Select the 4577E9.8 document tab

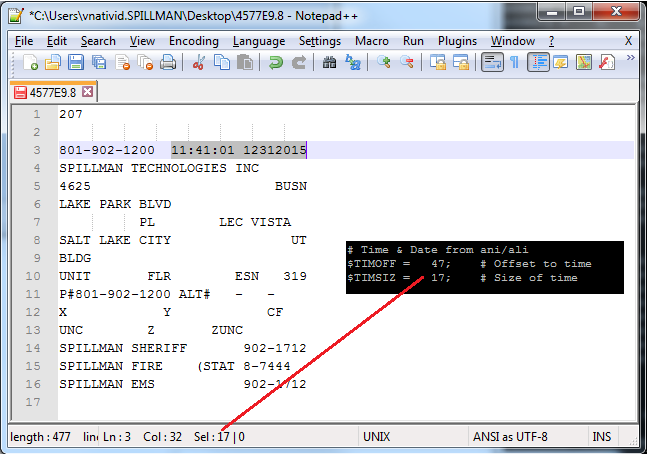point(53,92)
